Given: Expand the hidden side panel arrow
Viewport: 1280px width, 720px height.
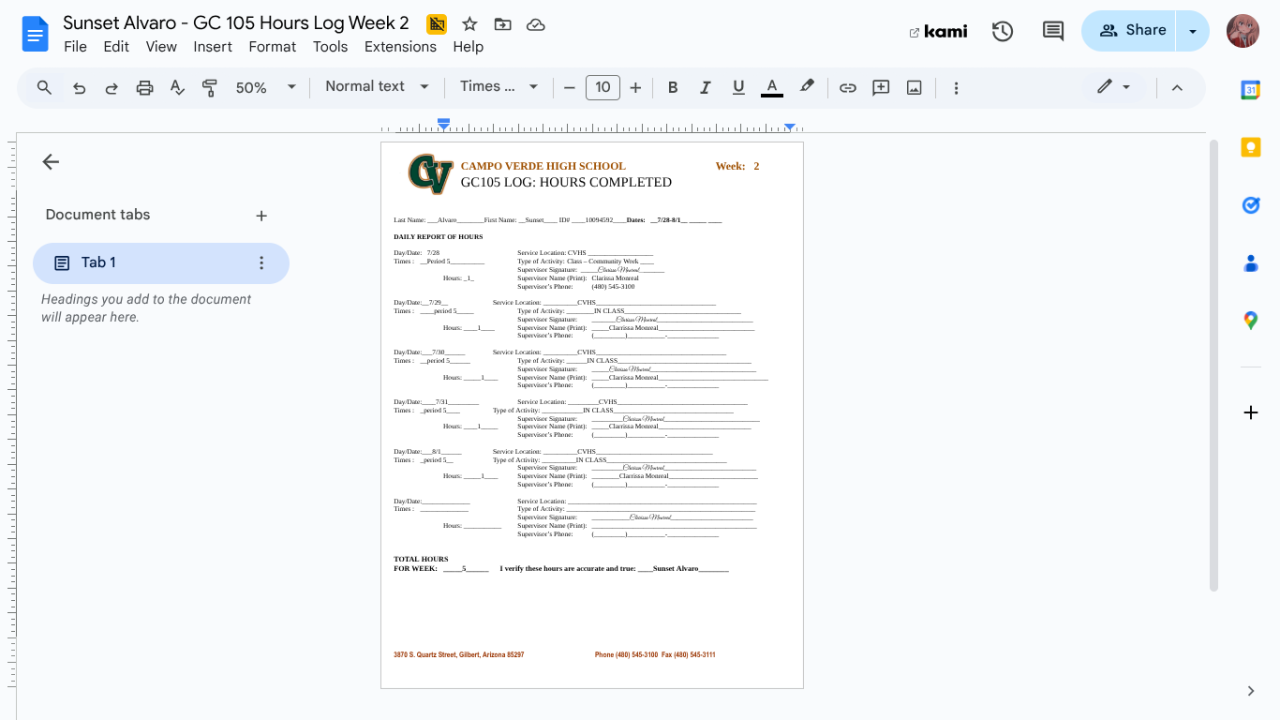Looking at the screenshot, I should coord(1251,691).
